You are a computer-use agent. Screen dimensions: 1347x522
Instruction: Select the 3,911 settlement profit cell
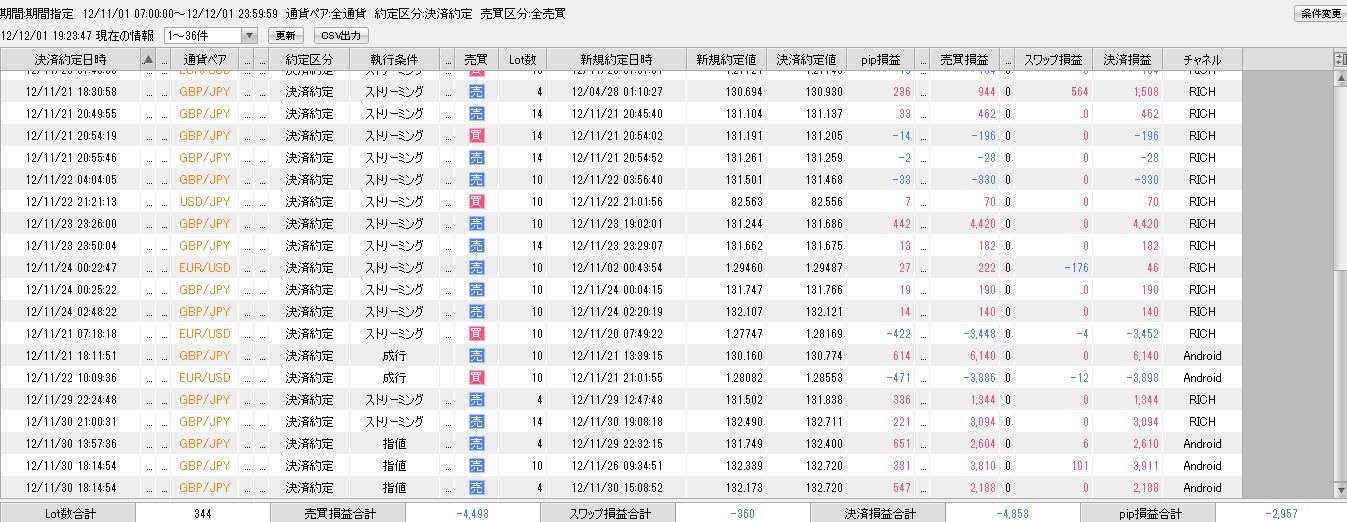click(1127, 465)
